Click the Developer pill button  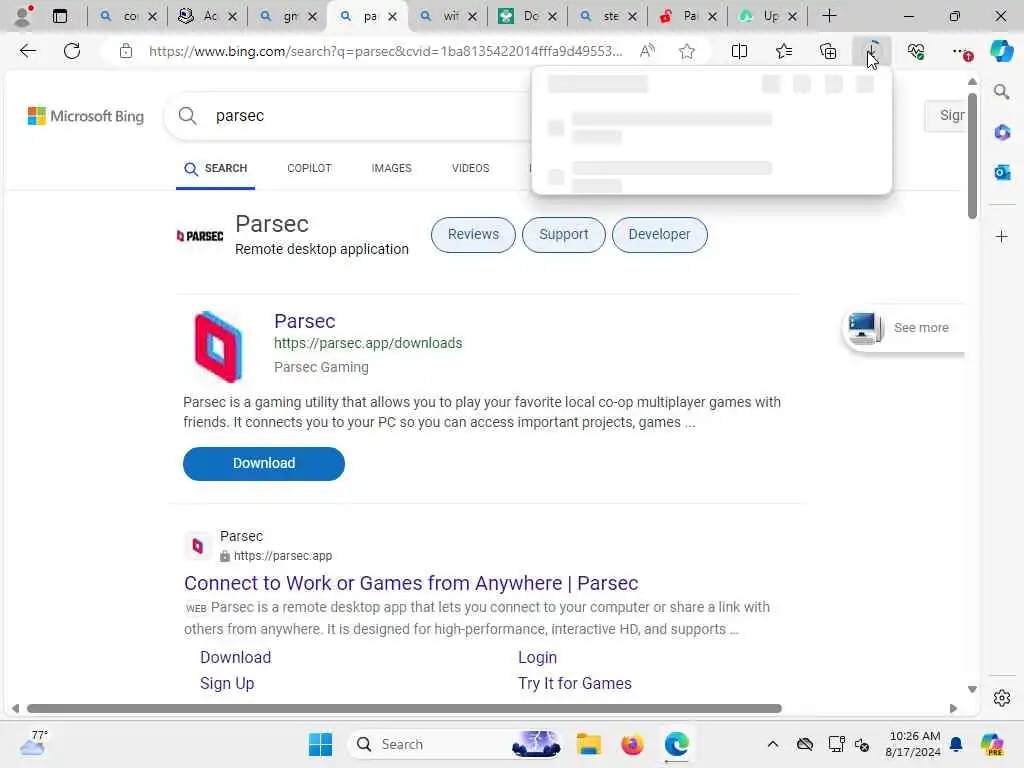click(x=660, y=234)
